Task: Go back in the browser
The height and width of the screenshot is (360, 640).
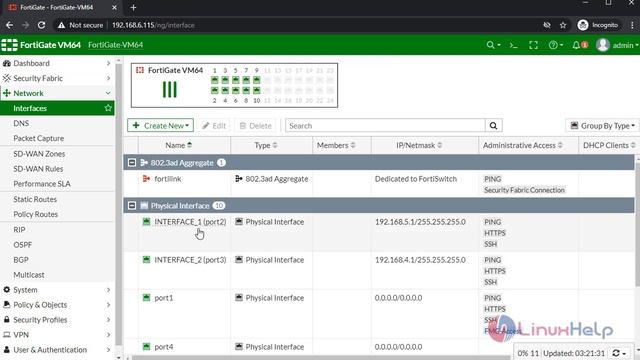Action: (9, 25)
